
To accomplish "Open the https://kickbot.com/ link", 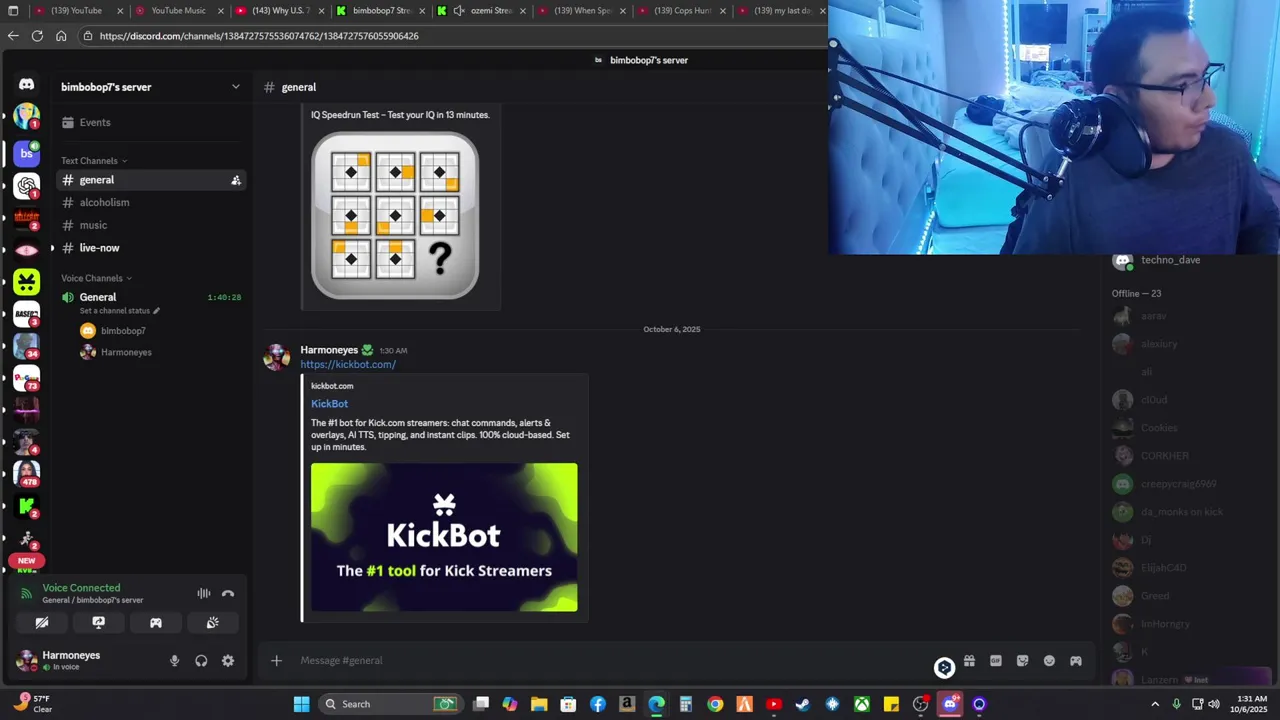I will (x=348, y=364).
